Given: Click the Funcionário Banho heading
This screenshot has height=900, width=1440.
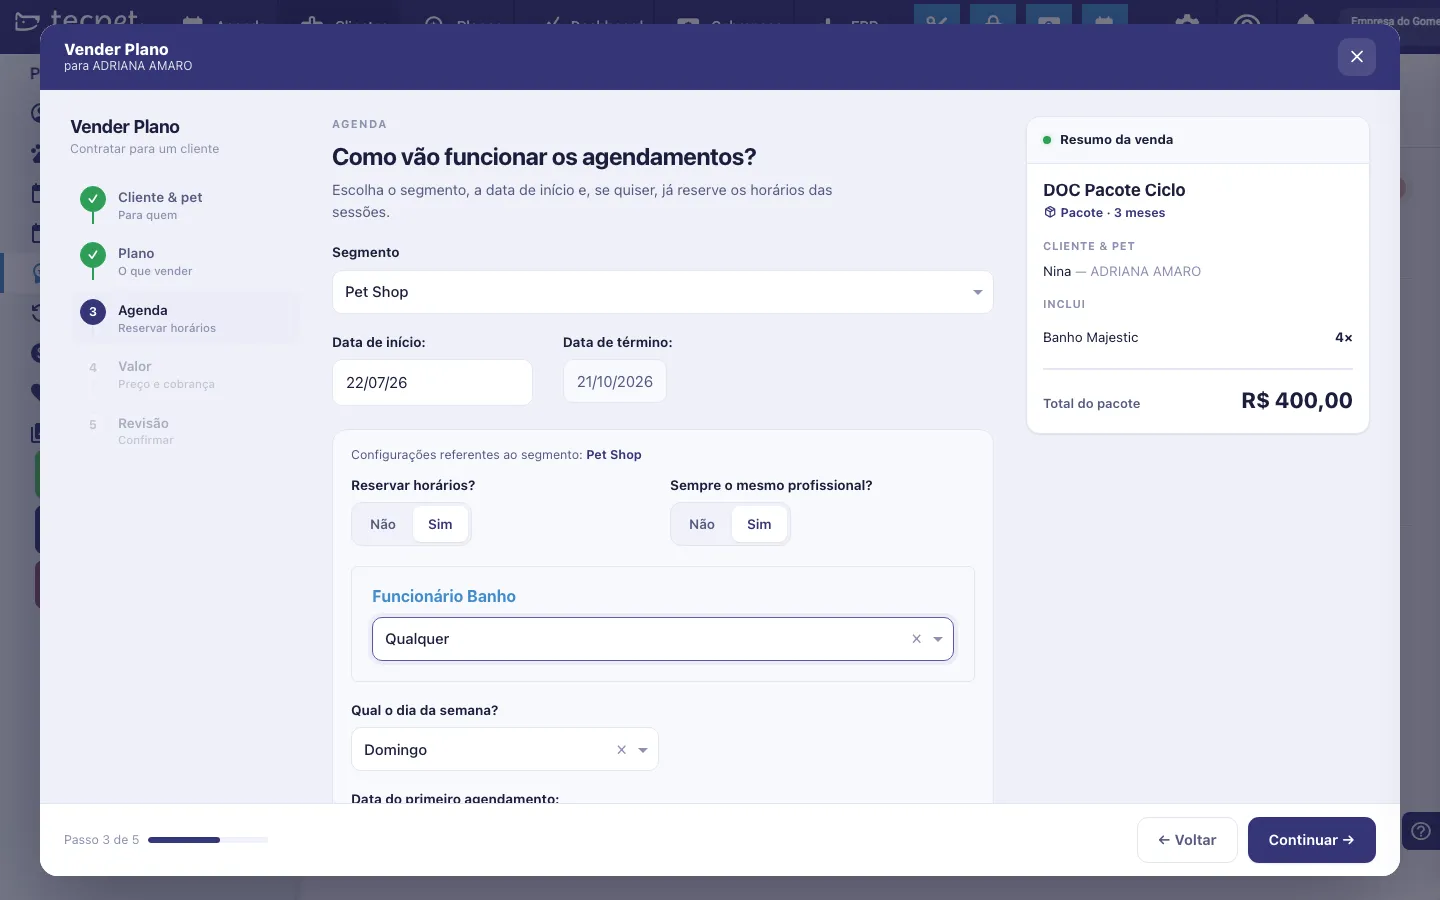Looking at the screenshot, I should (444, 596).
